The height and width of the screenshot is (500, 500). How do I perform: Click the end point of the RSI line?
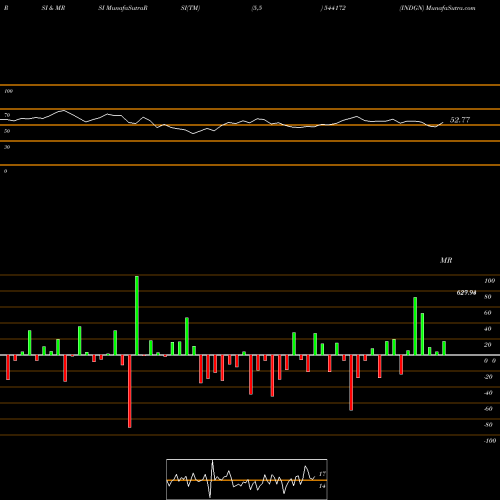(x=443, y=122)
